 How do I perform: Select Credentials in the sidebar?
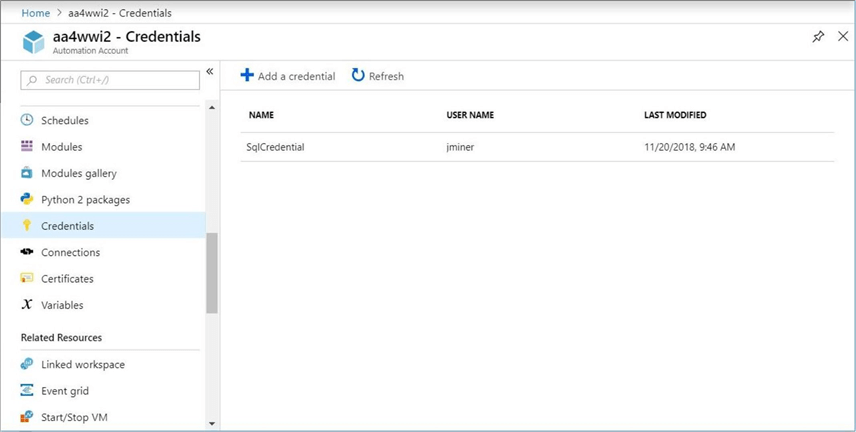pyautogui.click(x=103, y=226)
